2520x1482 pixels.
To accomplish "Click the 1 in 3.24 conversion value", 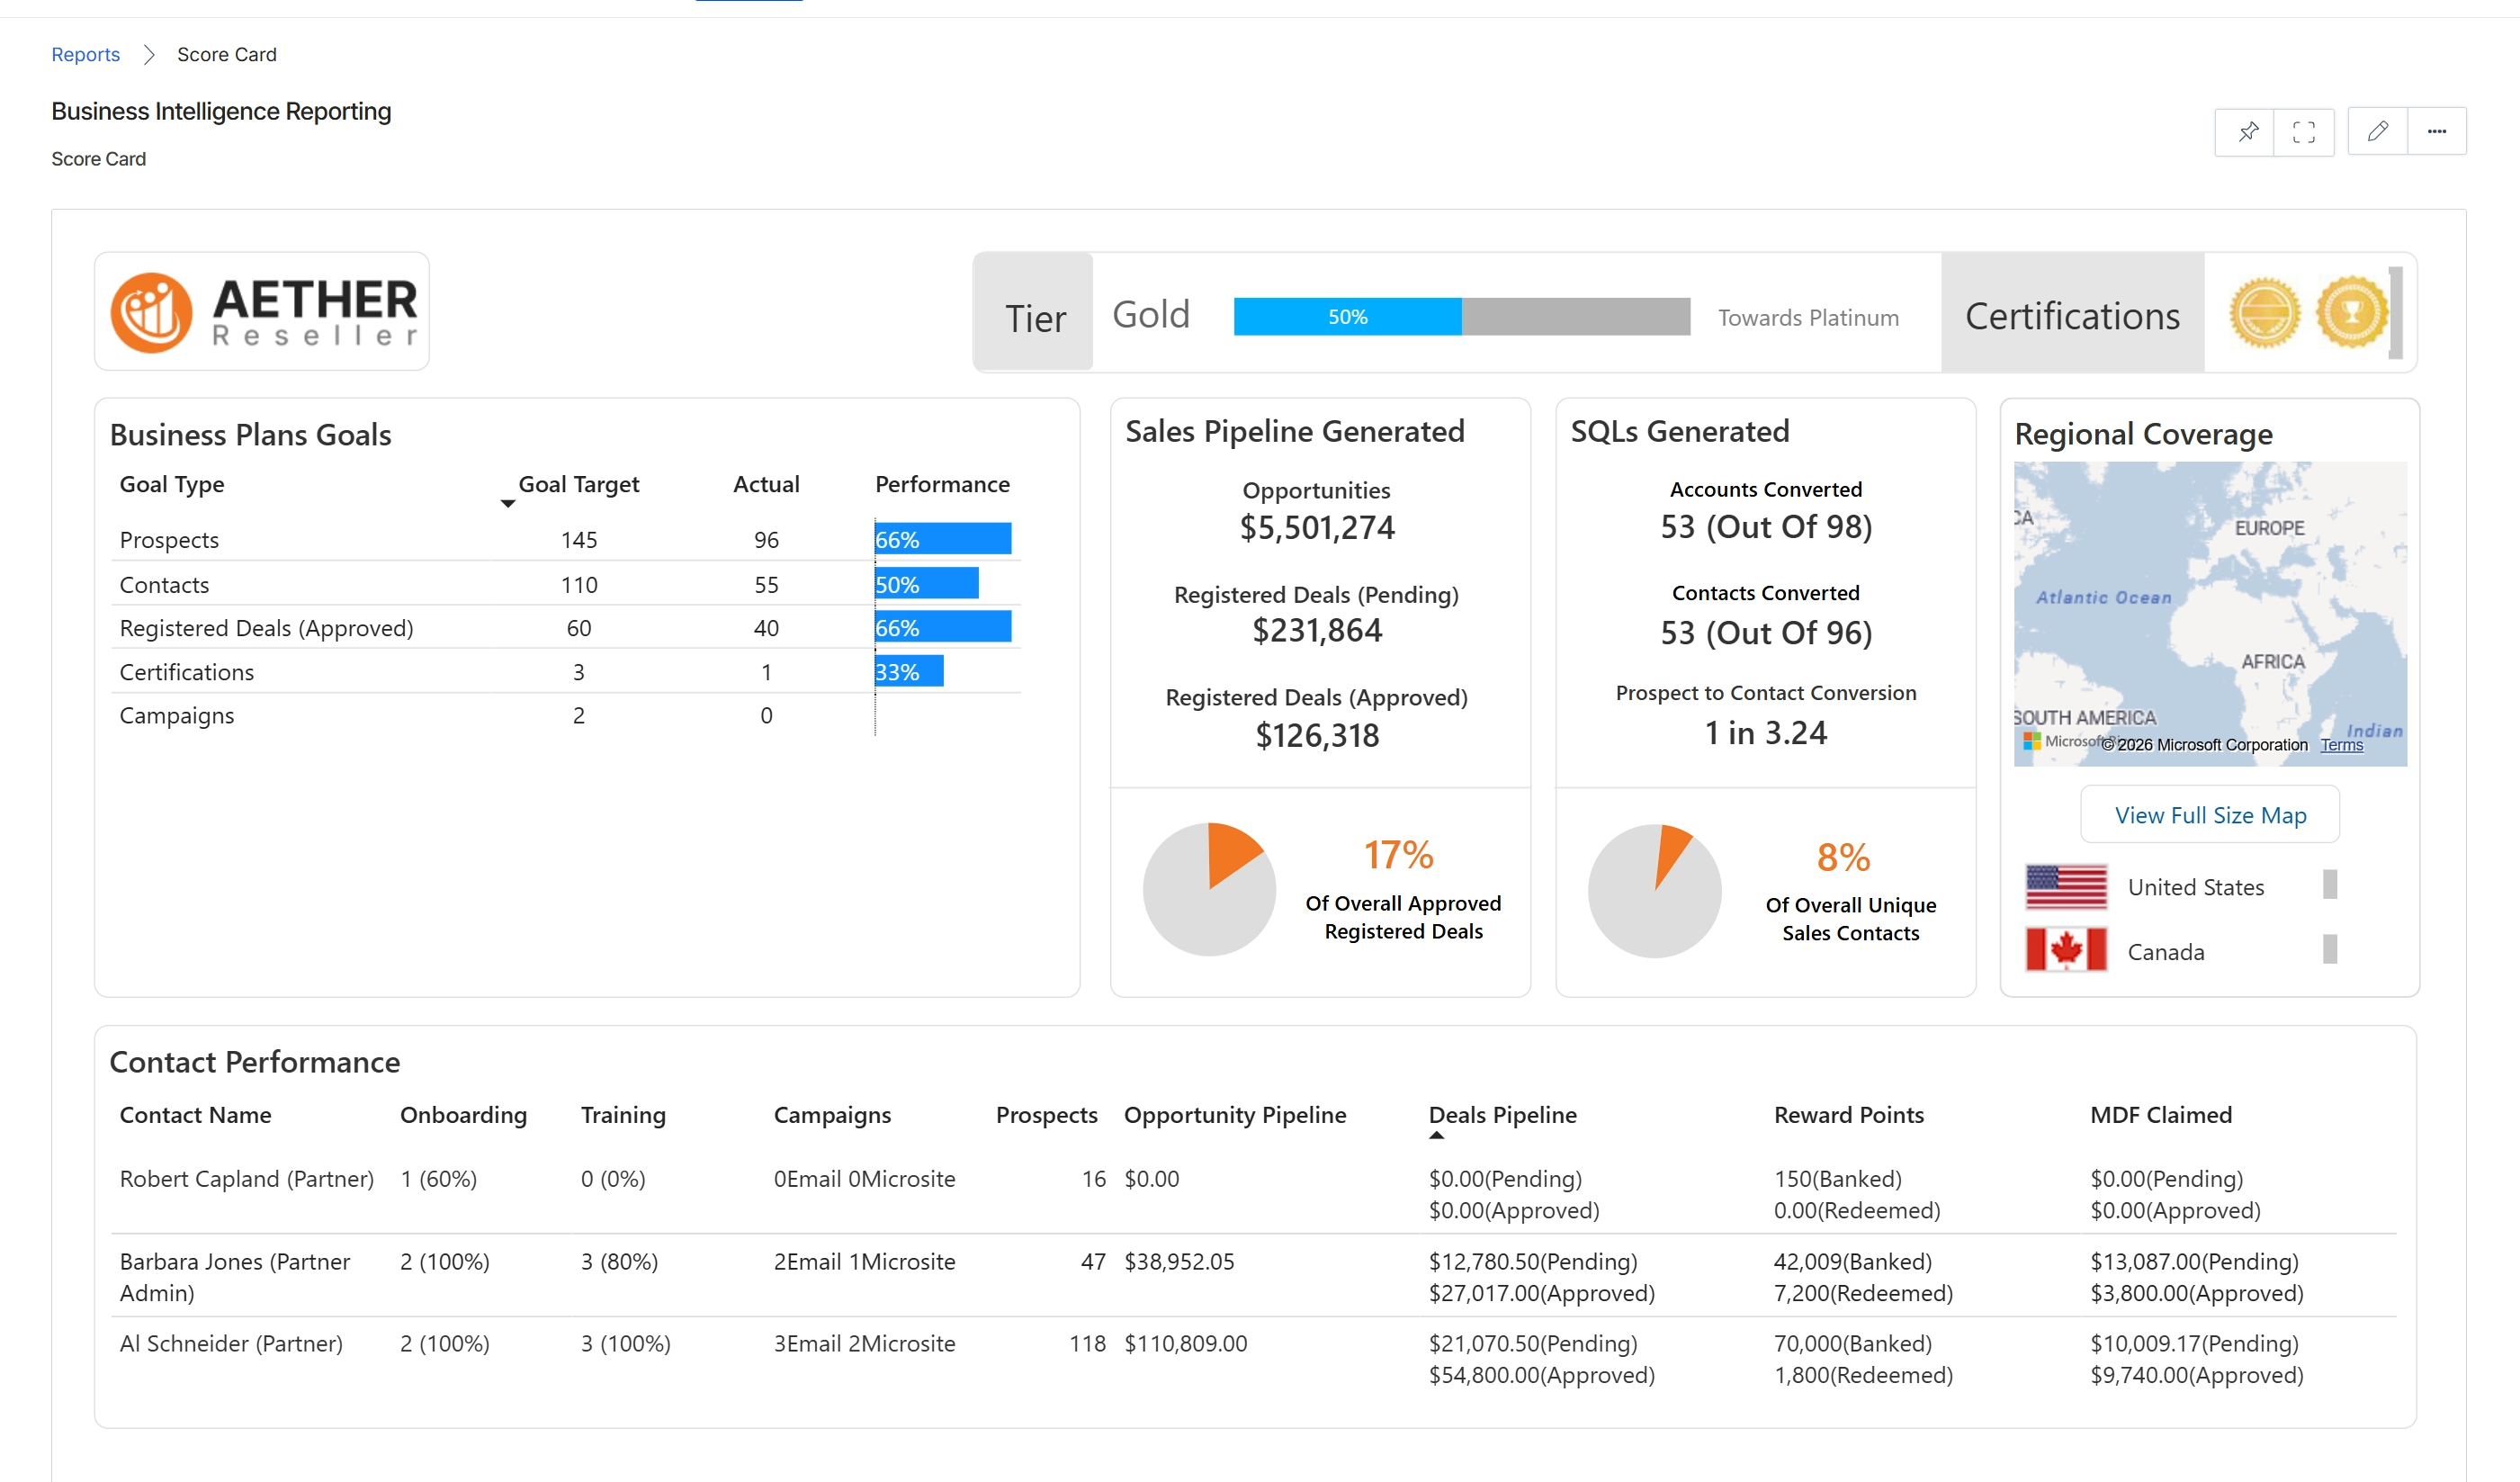I will tap(1766, 733).
